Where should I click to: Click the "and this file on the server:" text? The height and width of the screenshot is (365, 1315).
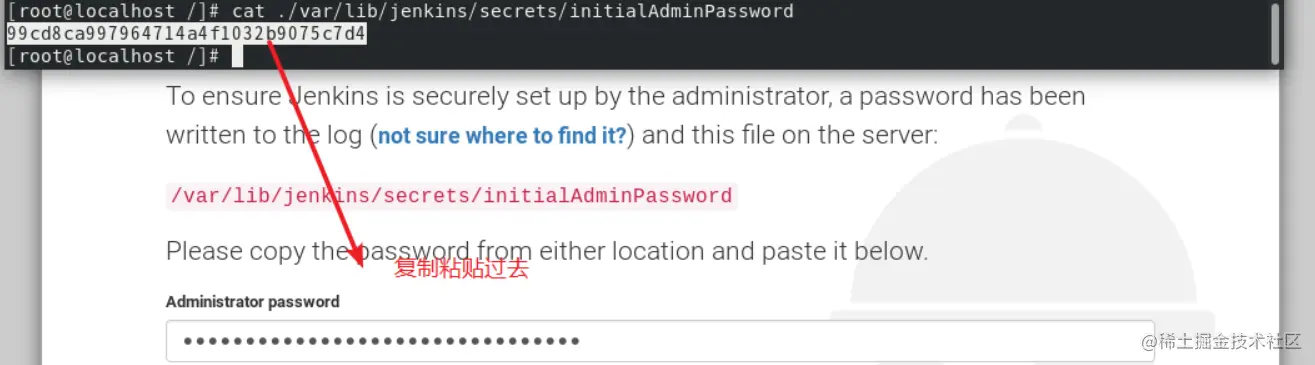tap(789, 135)
